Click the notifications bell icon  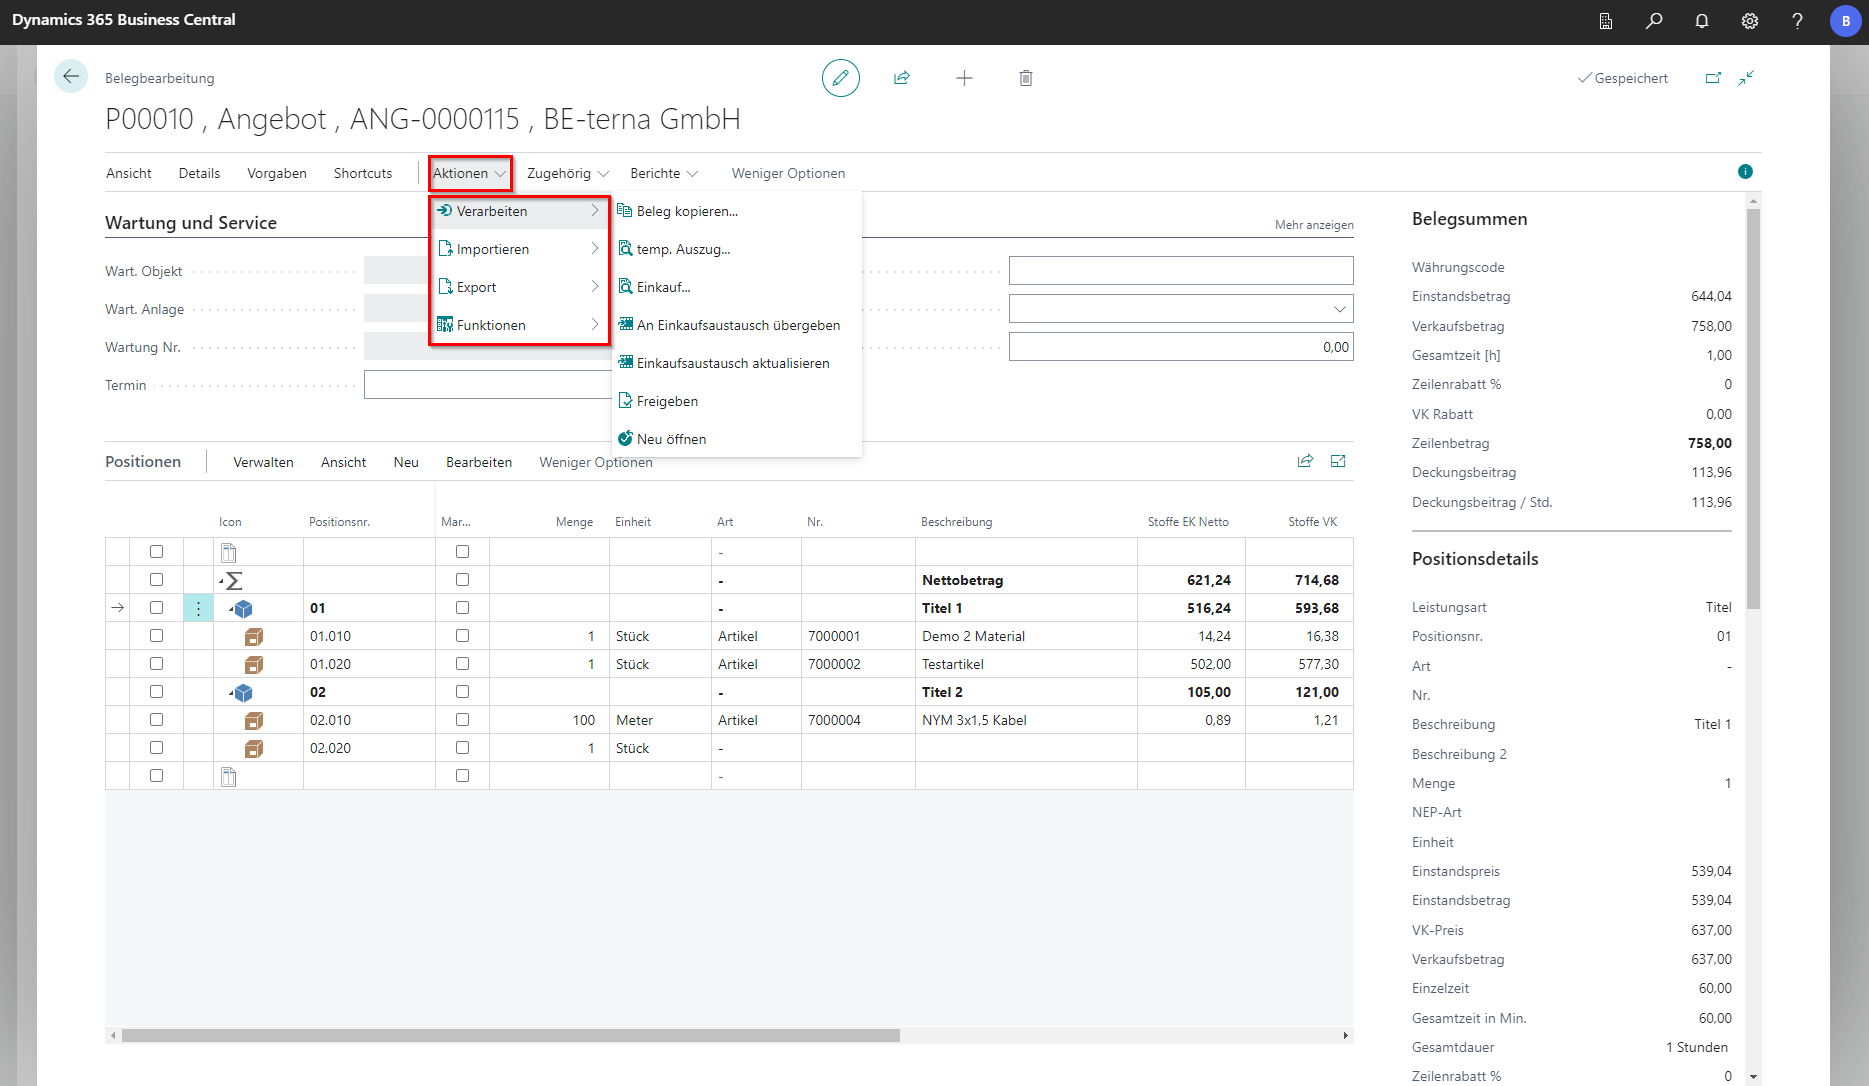1701,21
